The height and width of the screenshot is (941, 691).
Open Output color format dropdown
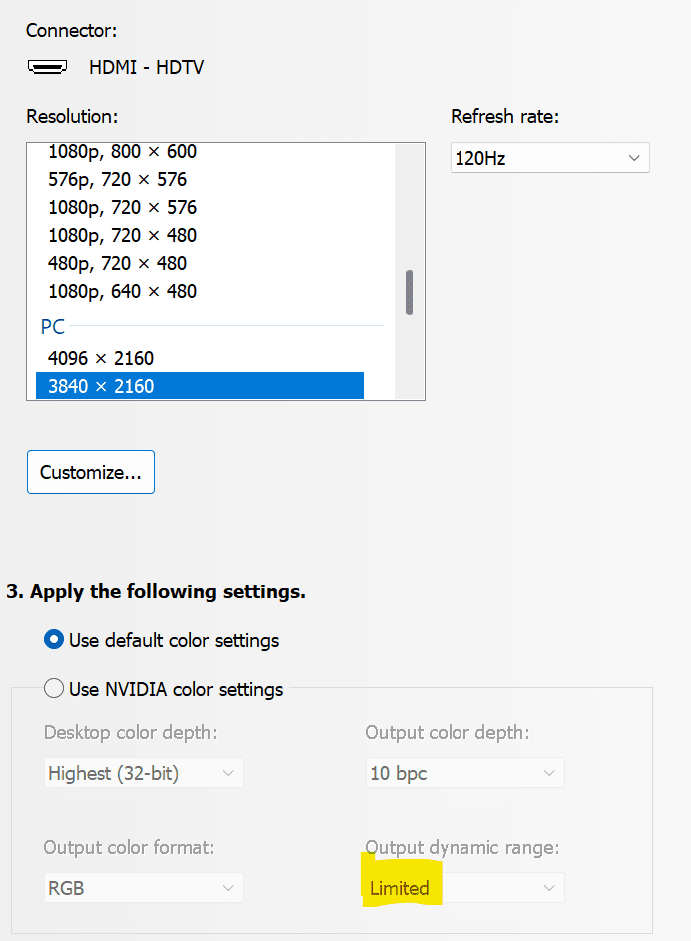pyautogui.click(x=144, y=888)
